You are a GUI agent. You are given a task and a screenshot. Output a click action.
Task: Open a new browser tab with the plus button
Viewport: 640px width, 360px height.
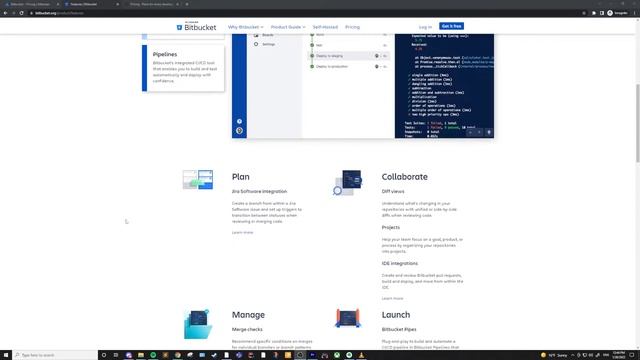[187, 4]
